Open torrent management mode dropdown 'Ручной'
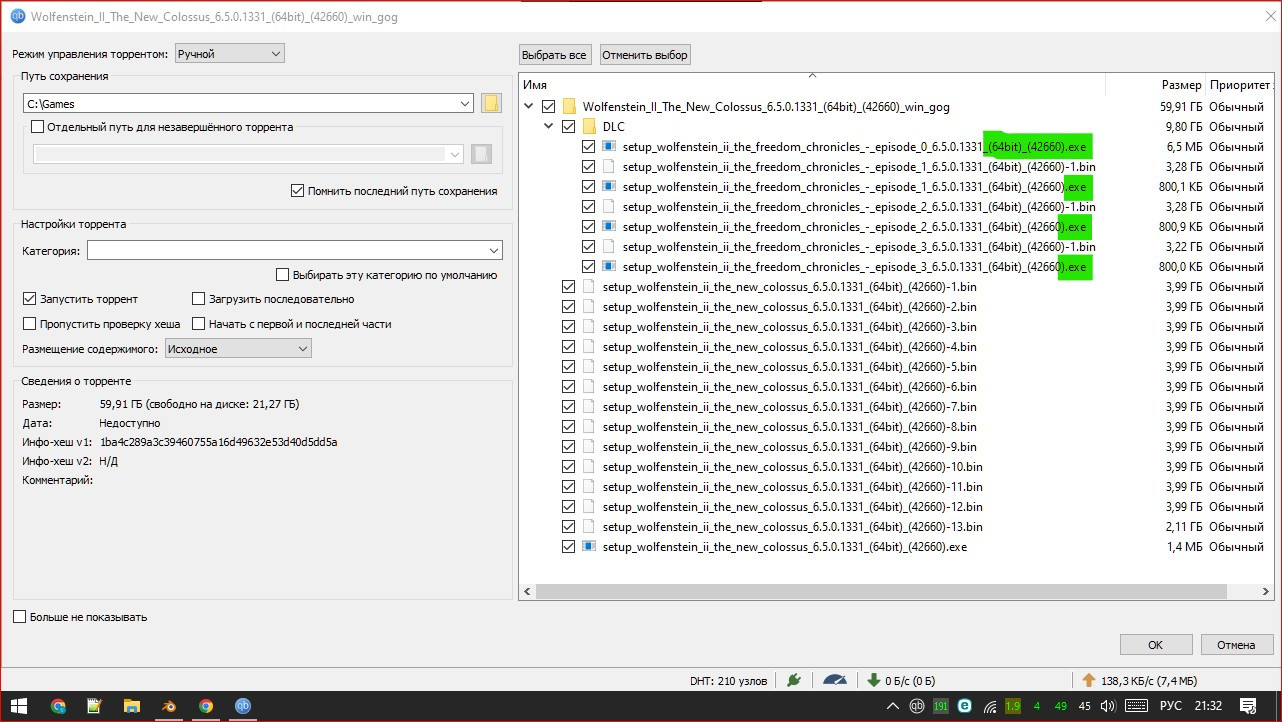Screen dimensions: 1282x722 click(229, 54)
